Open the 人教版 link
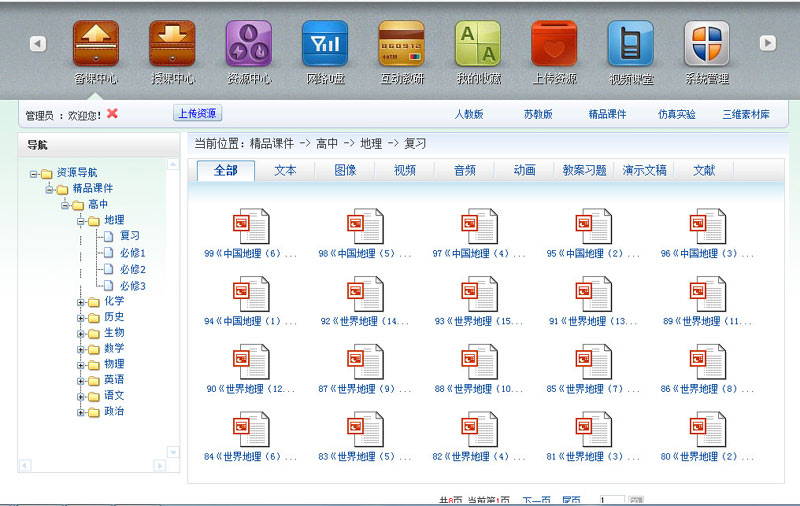Screen dimensions: 800x506 click(469, 115)
